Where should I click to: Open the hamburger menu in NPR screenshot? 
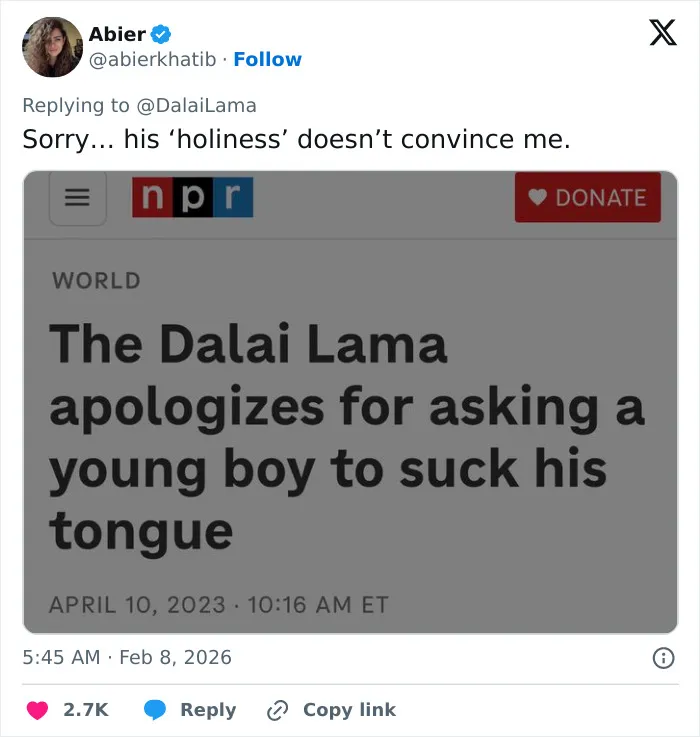(78, 197)
